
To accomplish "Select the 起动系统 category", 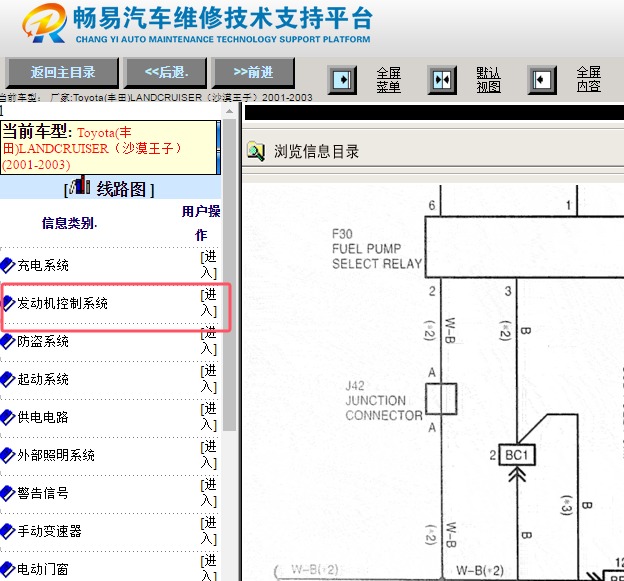I will 43,379.
